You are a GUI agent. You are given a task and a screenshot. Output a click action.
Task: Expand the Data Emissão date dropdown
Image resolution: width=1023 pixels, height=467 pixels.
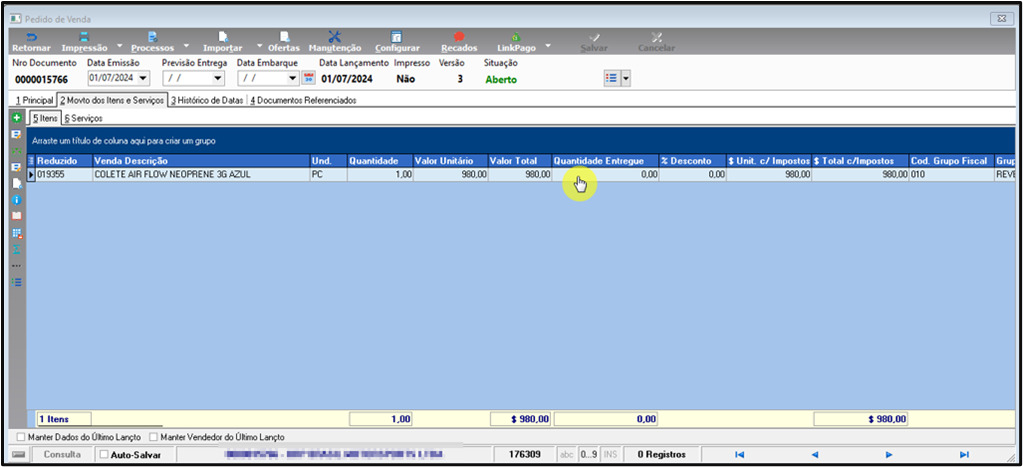pos(144,79)
